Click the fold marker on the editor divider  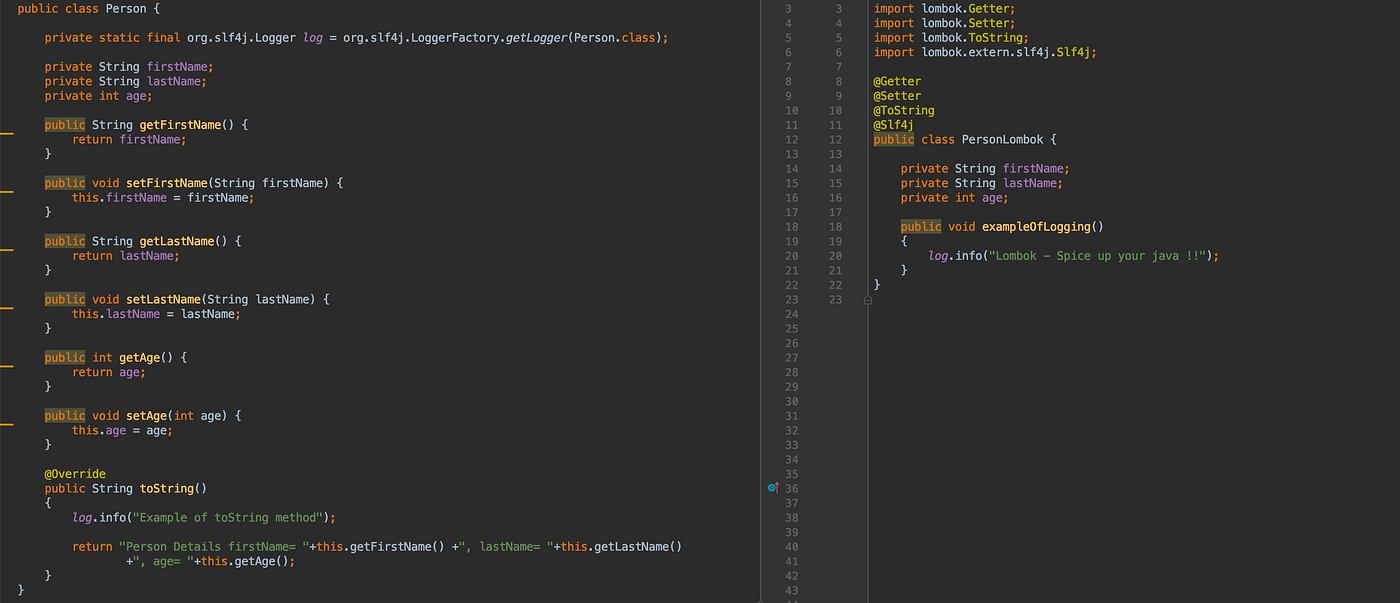pyautogui.click(x=868, y=299)
